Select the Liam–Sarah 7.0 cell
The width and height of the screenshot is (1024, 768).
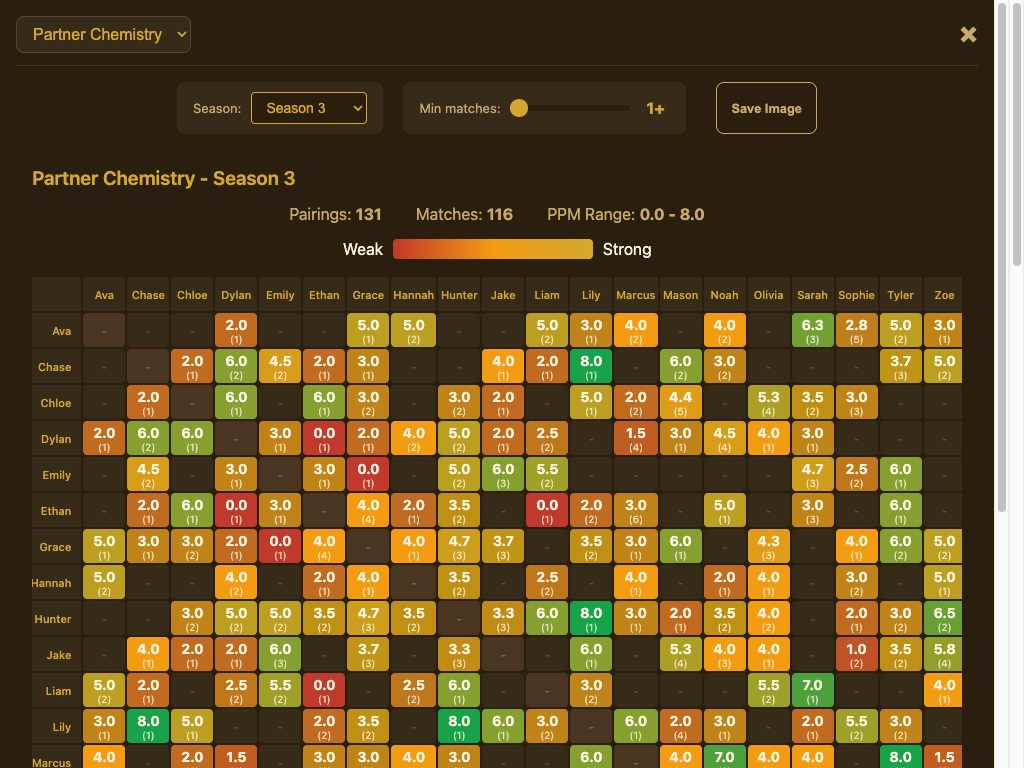coord(812,691)
